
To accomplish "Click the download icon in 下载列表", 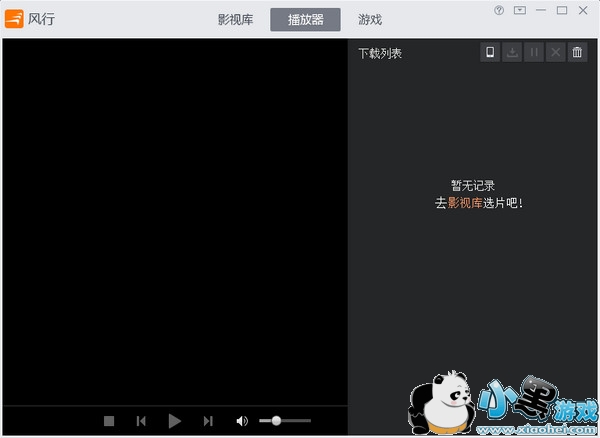I will click(512, 52).
